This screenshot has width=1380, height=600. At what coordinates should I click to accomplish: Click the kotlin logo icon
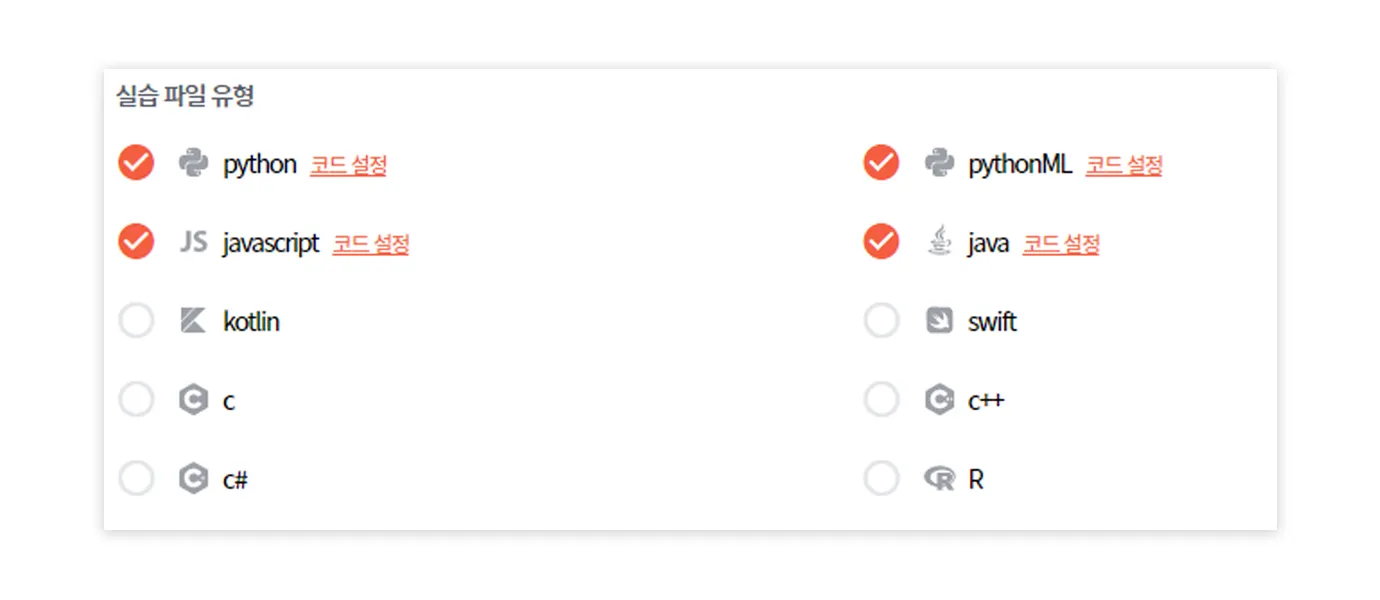click(193, 321)
